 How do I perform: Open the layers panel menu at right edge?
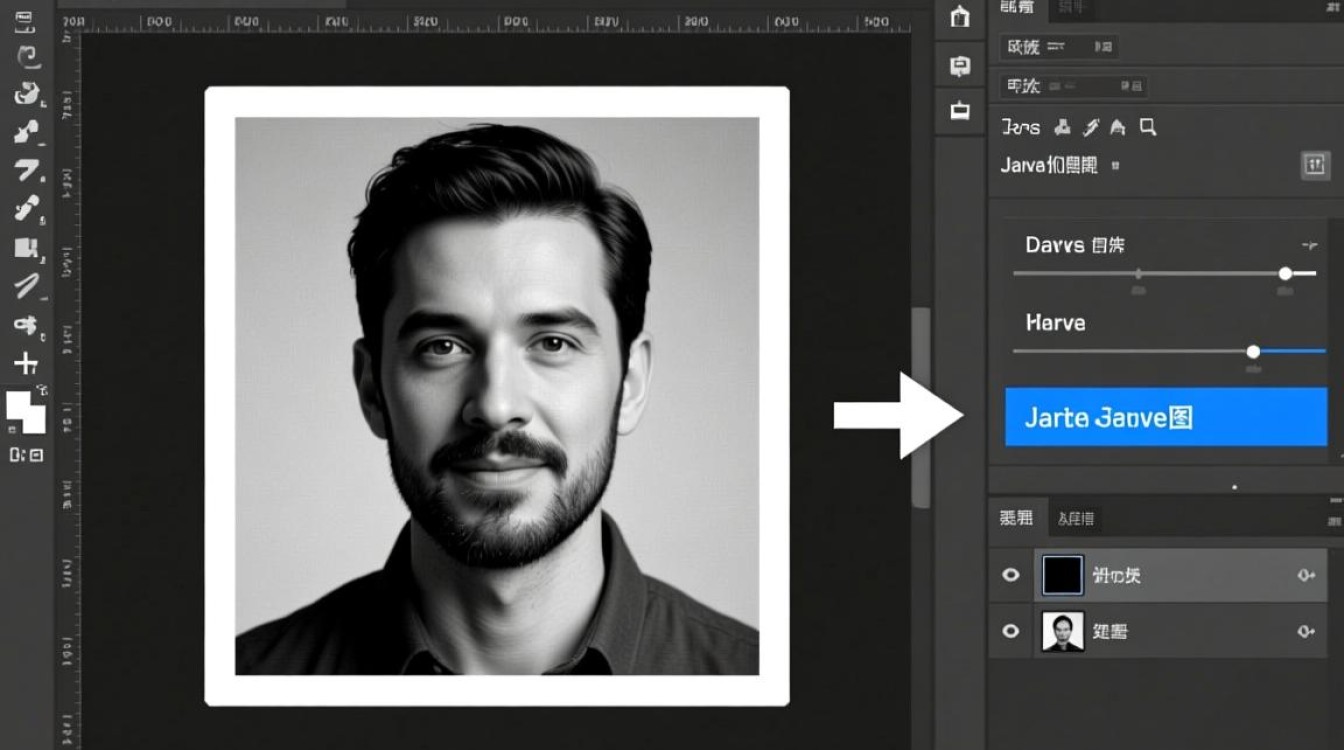pos(1334,519)
